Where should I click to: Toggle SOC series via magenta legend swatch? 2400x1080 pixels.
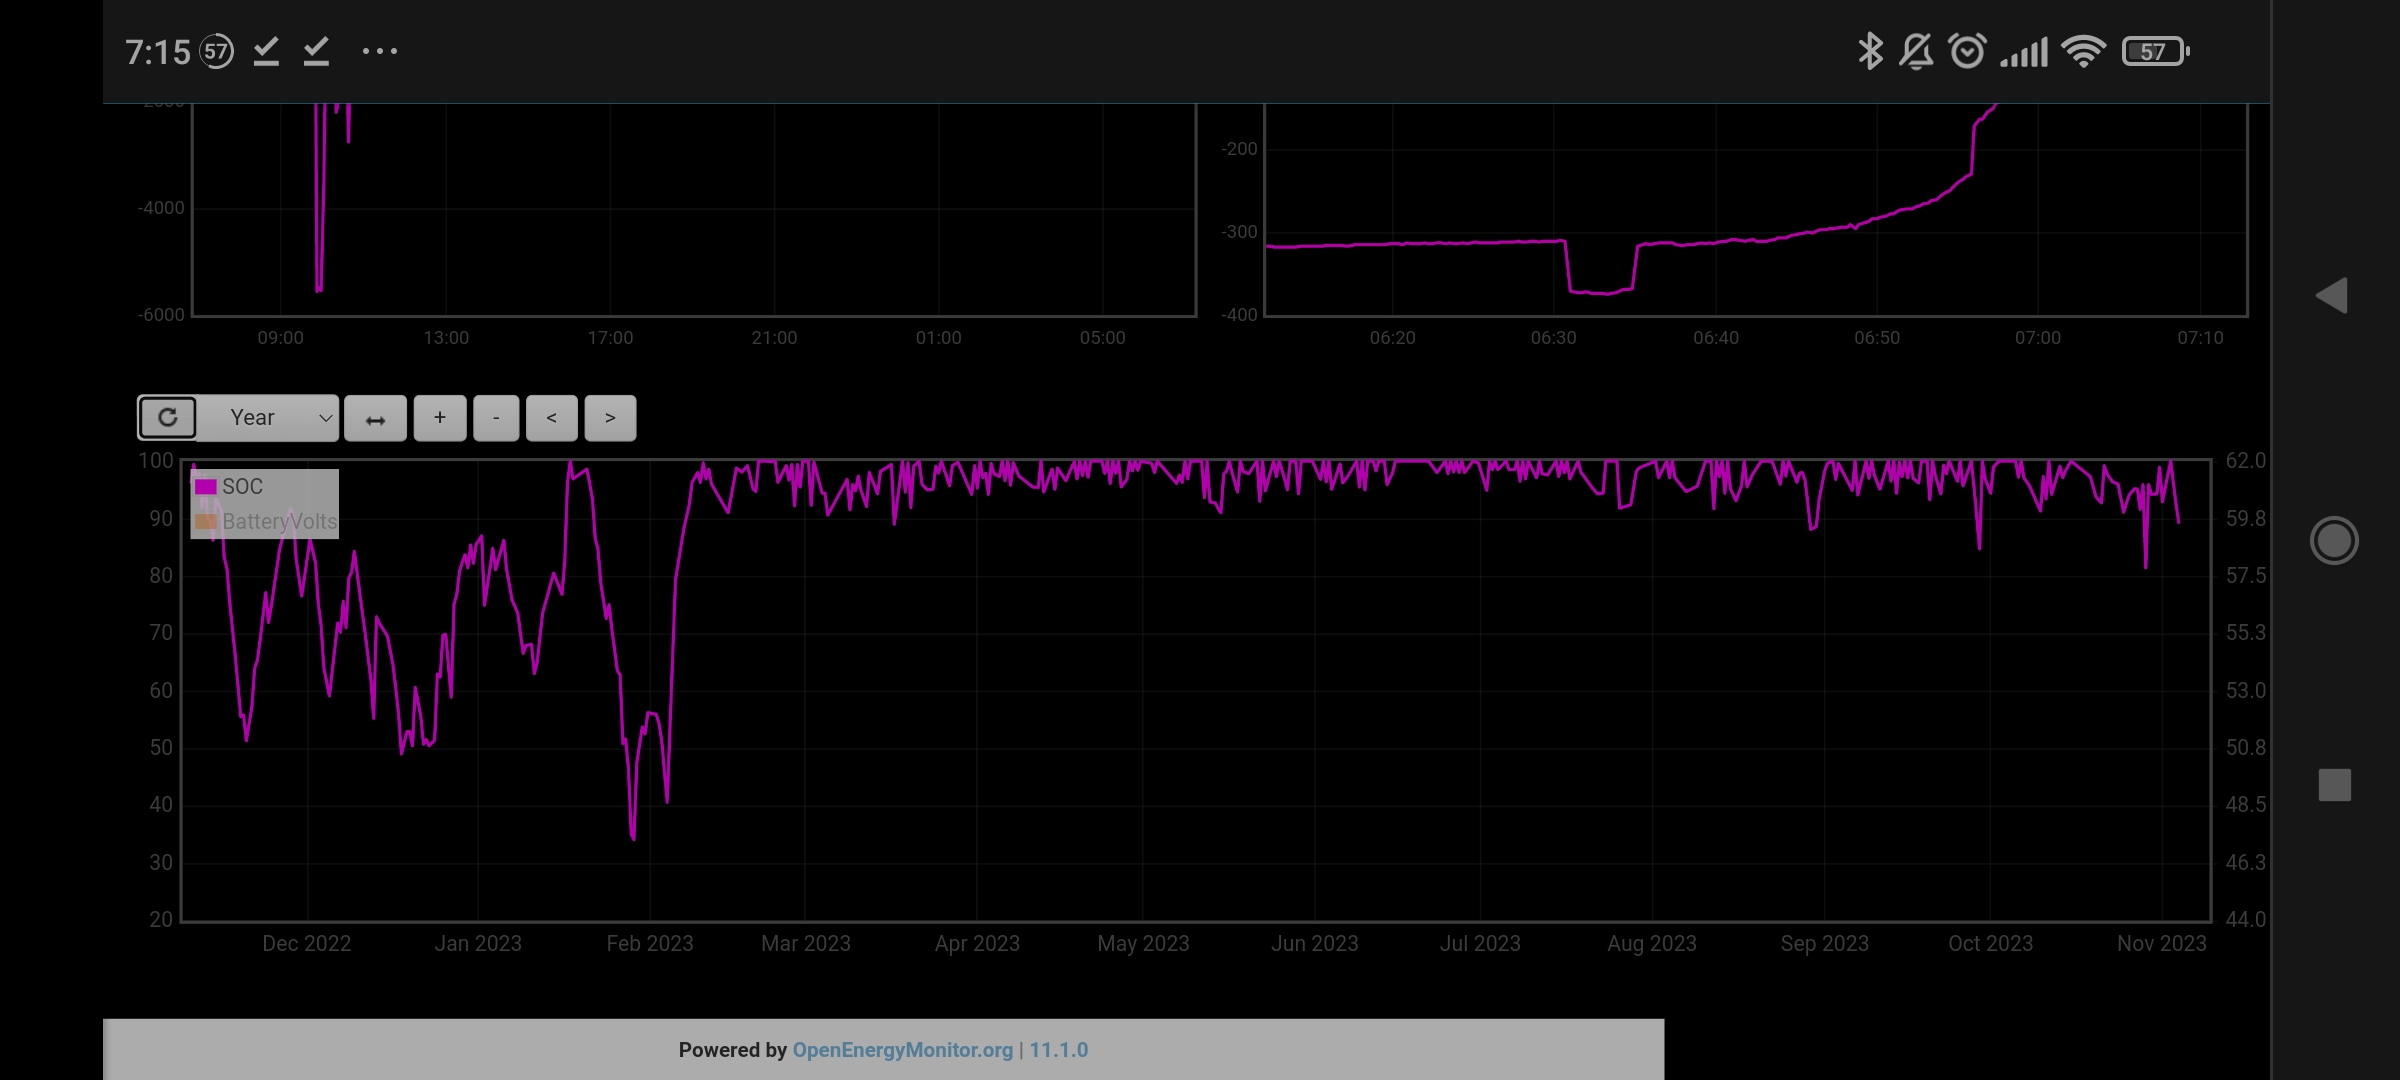click(x=206, y=487)
